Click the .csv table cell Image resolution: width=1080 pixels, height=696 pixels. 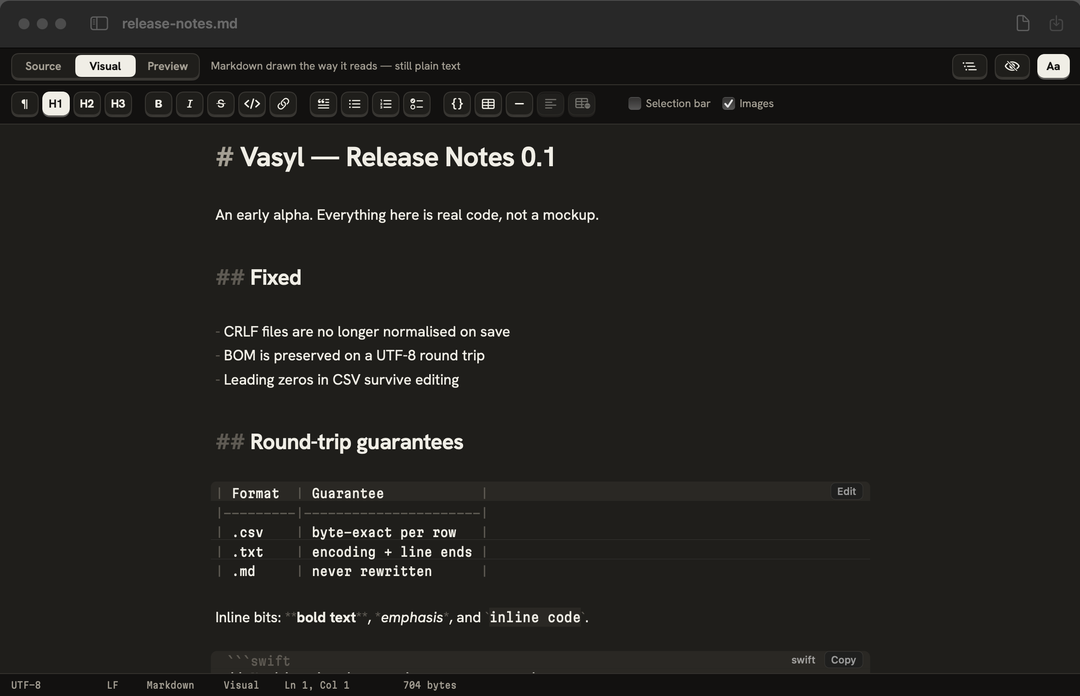247,533
